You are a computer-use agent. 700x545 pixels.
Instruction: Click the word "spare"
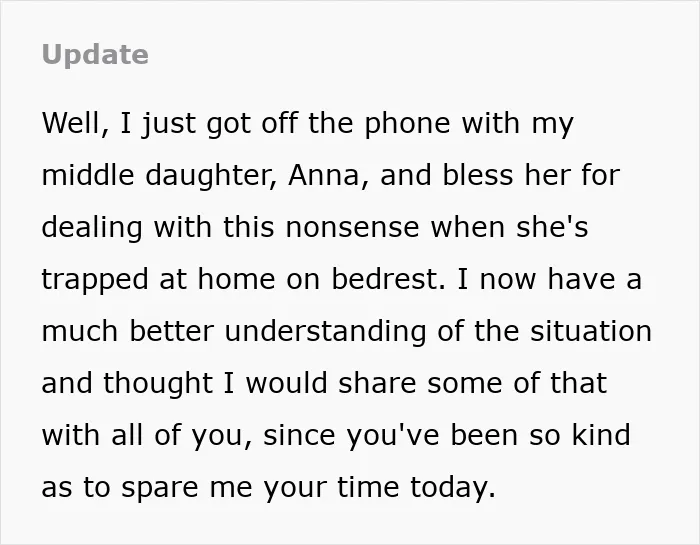pos(160,488)
